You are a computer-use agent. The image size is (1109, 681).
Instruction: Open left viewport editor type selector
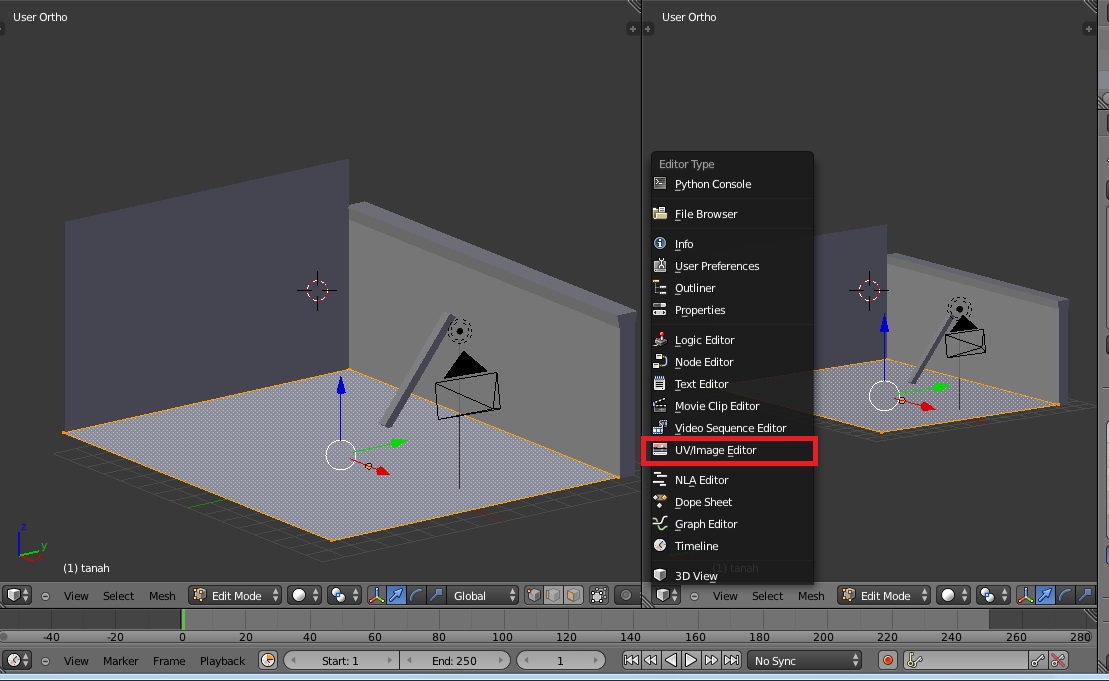(18, 595)
